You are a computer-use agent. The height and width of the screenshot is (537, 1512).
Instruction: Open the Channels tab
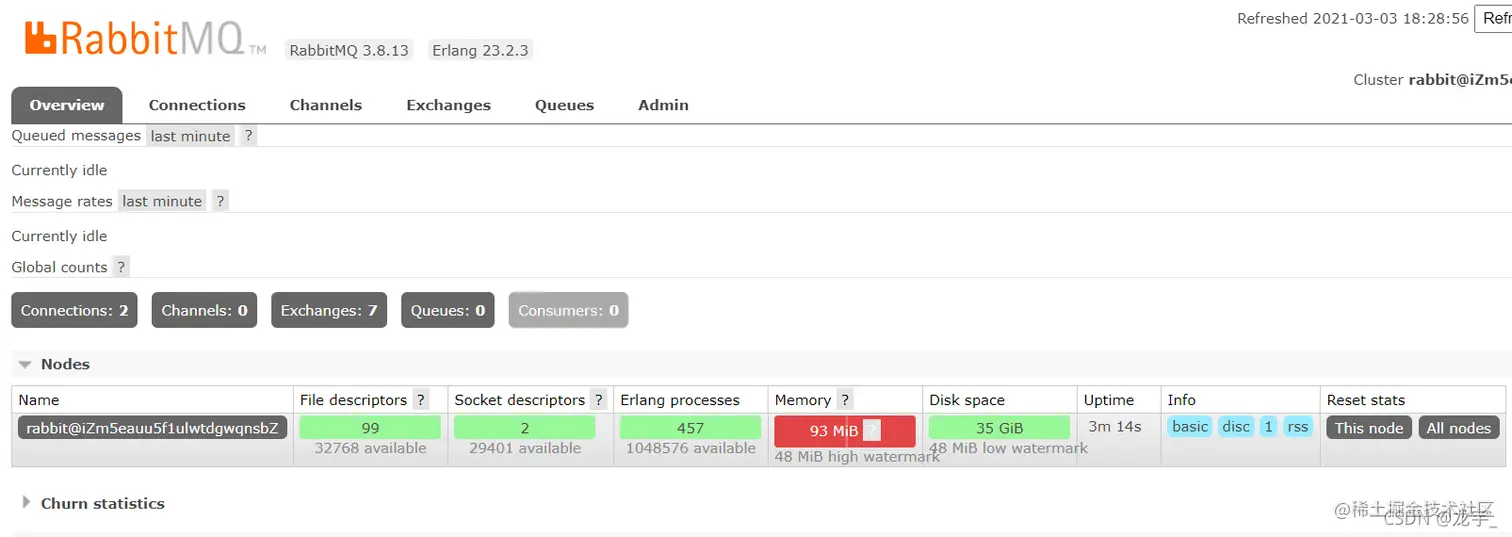(326, 105)
